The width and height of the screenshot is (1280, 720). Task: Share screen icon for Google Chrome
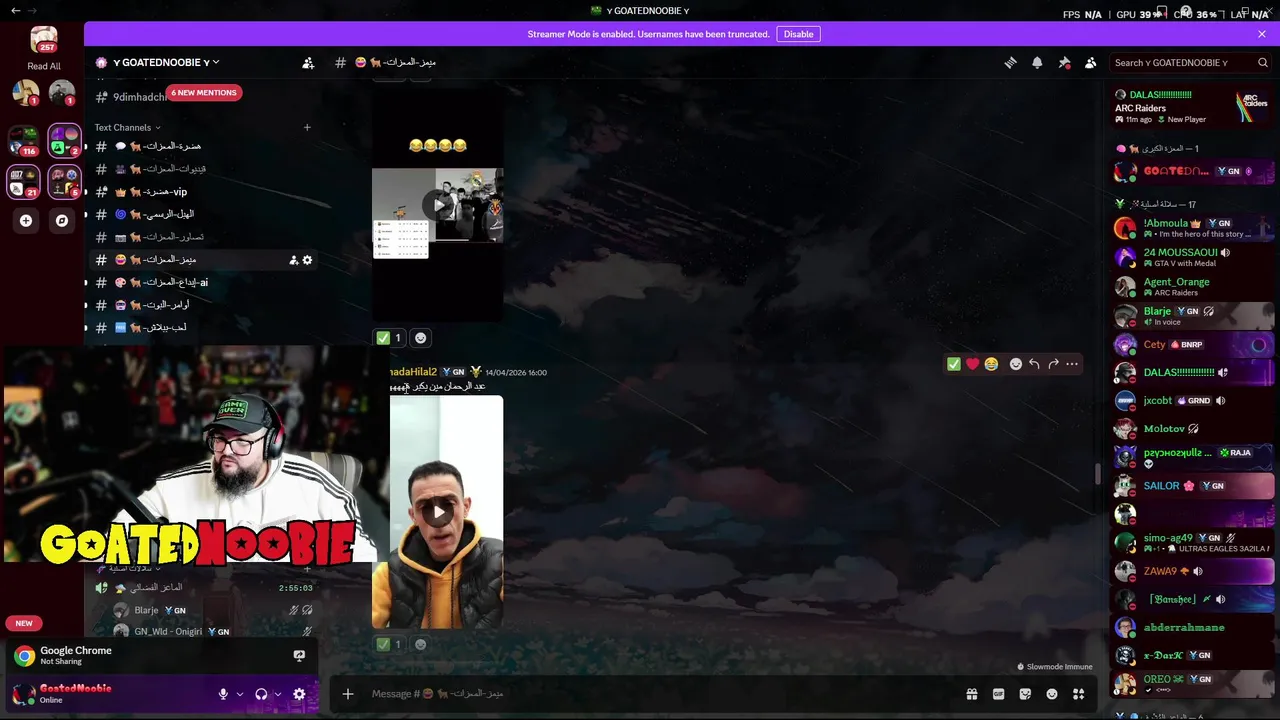point(299,656)
